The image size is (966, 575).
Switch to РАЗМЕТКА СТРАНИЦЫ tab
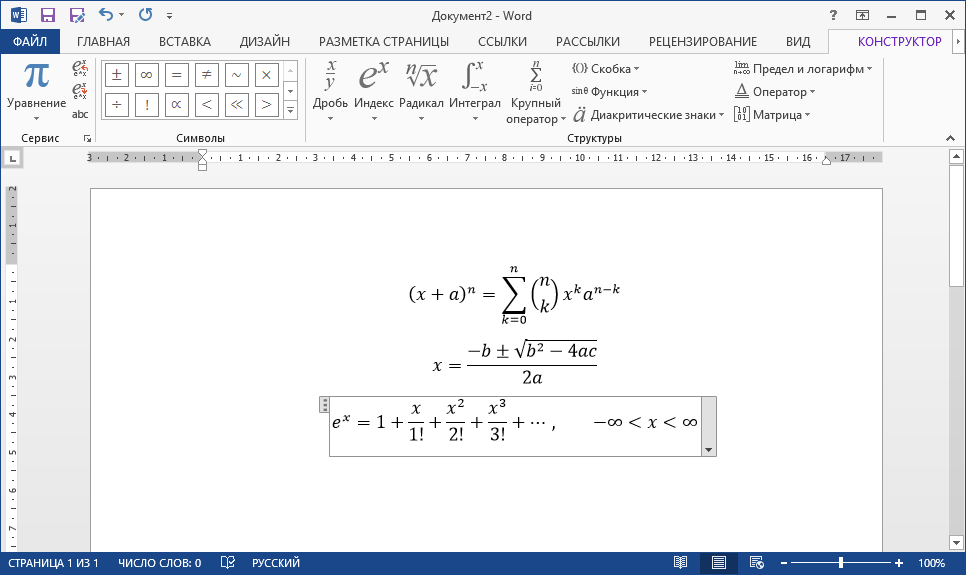pos(384,41)
